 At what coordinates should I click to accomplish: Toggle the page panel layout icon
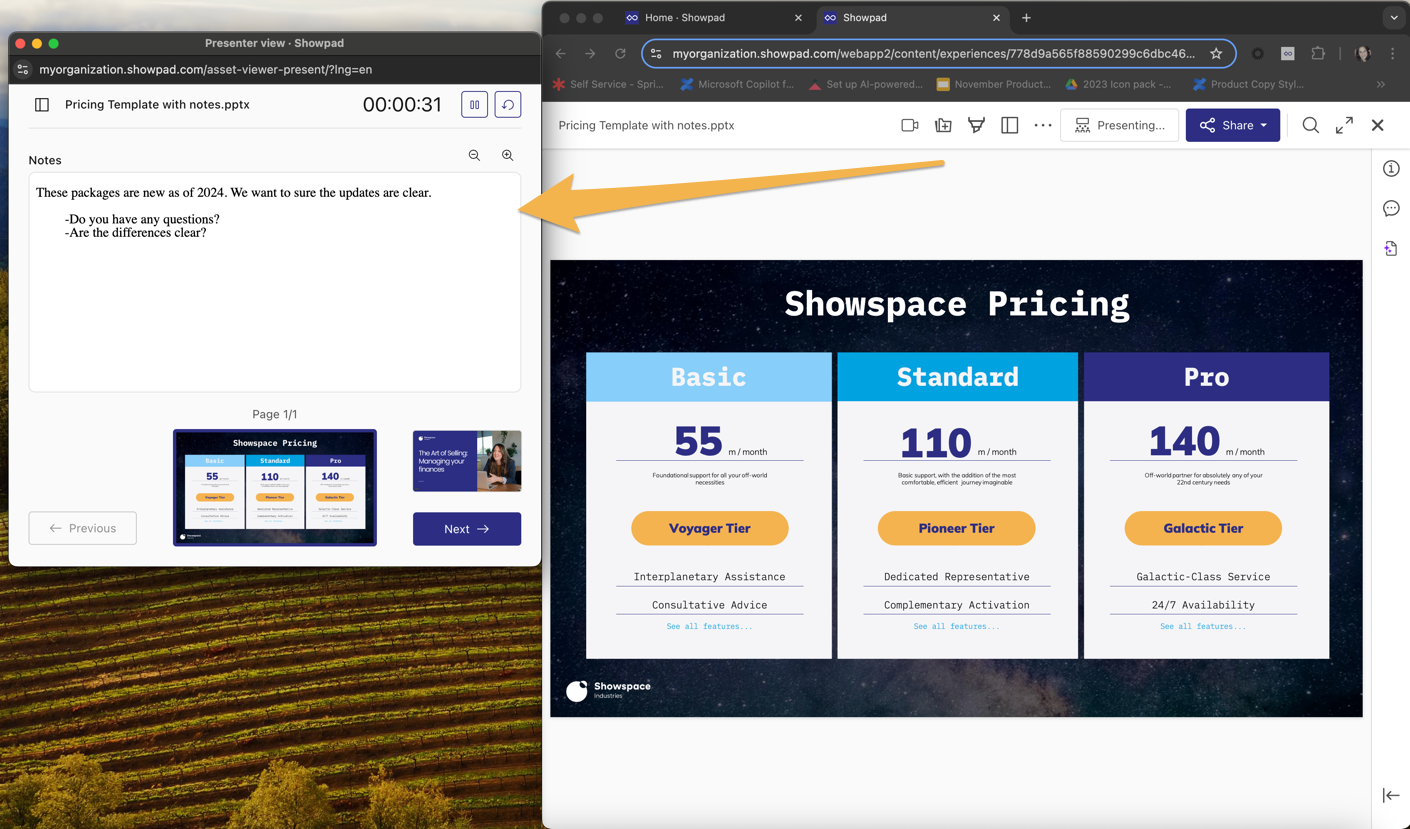pos(1009,126)
